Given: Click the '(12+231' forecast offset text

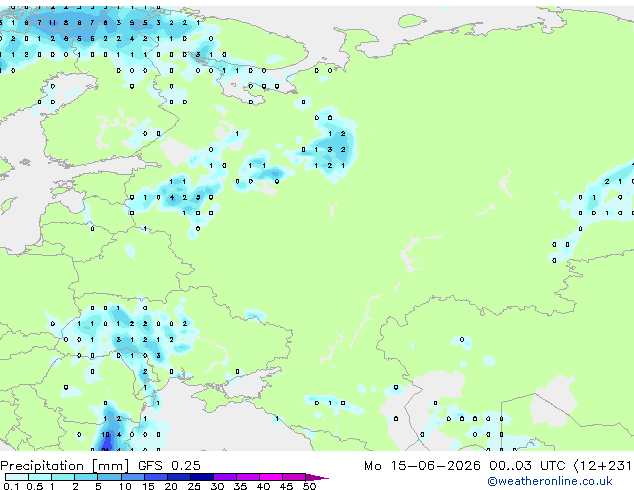Looking at the screenshot, I should [602, 466].
